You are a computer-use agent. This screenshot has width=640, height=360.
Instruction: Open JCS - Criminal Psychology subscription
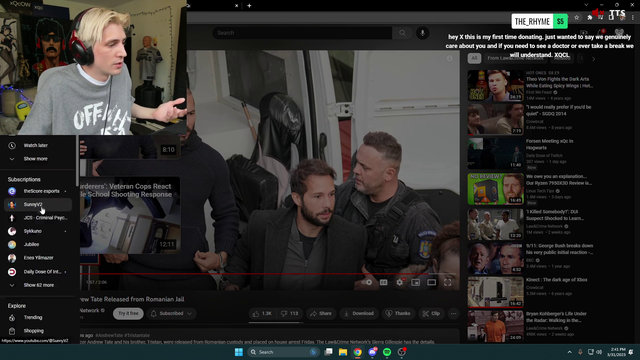coord(38,218)
